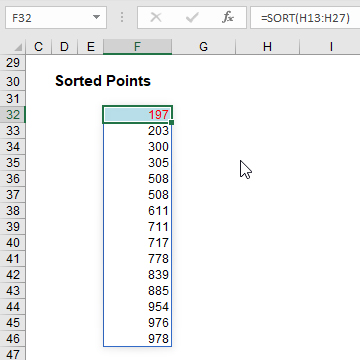Click the 'Sorted Points' heading cell
Screen dimensions: 360x360
click(x=103, y=81)
